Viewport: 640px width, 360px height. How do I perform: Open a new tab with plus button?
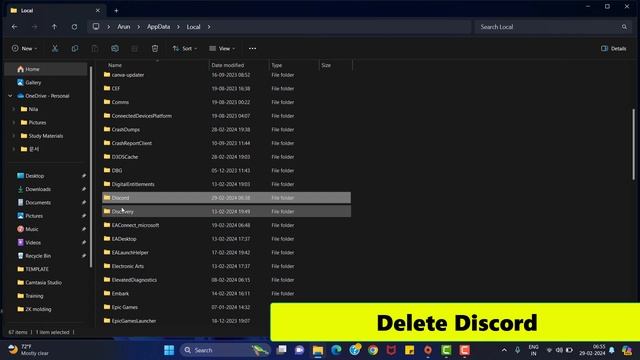point(116,11)
